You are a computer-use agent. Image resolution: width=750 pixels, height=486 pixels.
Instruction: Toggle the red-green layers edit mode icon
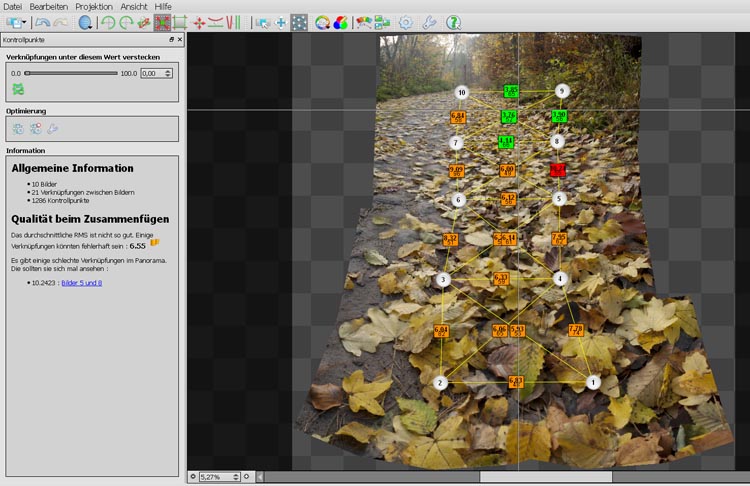coord(363,21)
